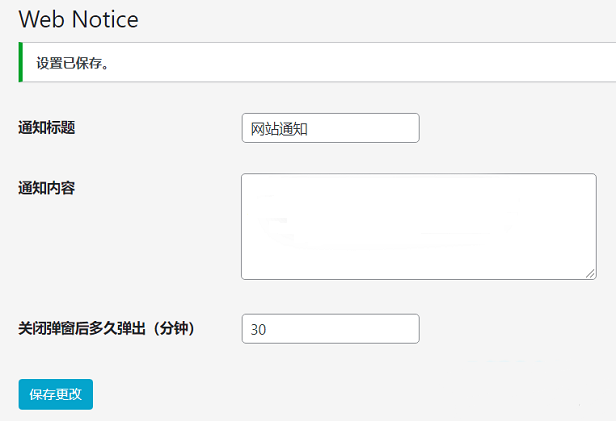The image size is (616, 421).
Task: Click the empty bottom area of the 通知内容 textarea
Action: pyautogui.click(x=418, y=264)
